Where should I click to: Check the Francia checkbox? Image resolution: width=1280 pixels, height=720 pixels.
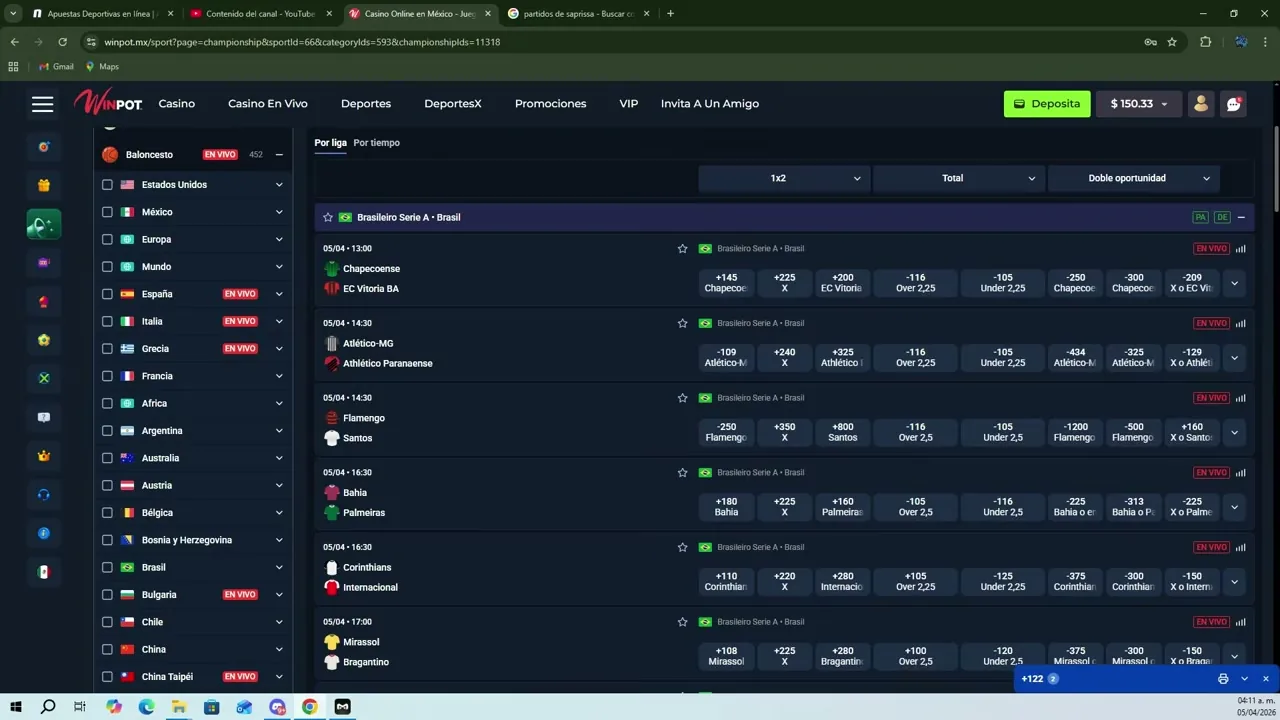(x=107, y=376)
